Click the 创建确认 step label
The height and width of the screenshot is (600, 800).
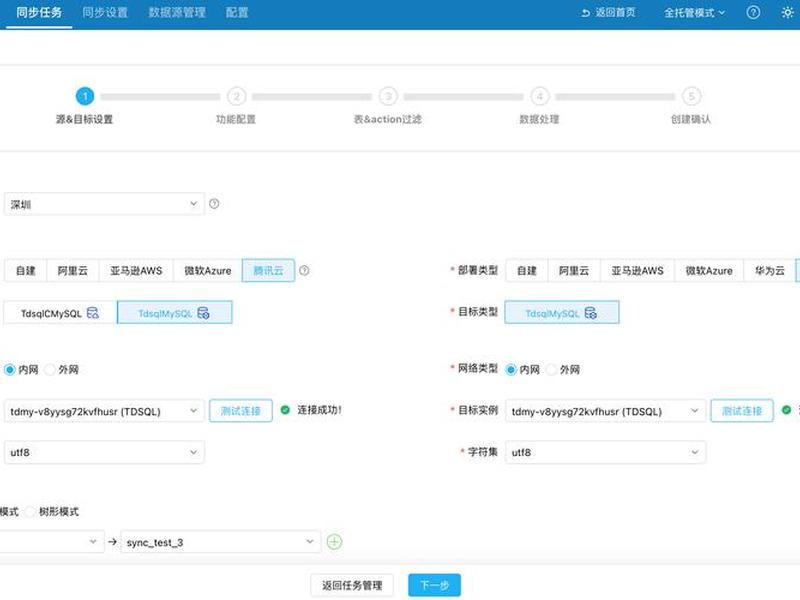pyautogui.click(x=691, y=119)
